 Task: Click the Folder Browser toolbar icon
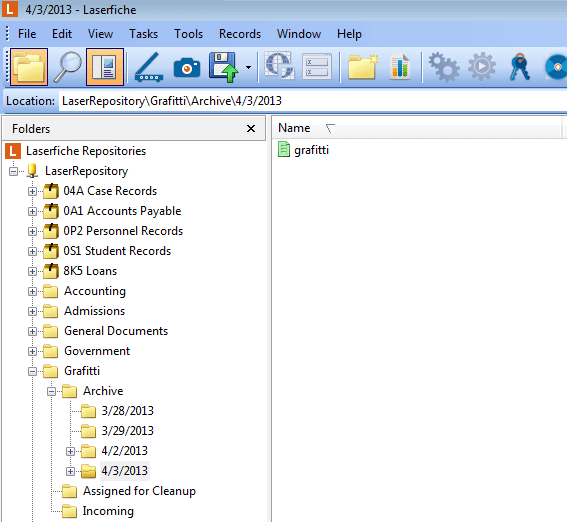coord(29,67)
